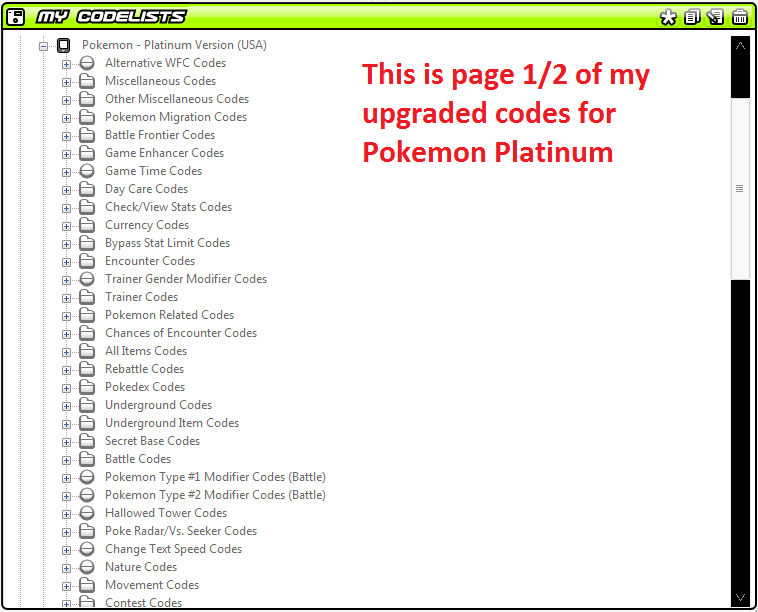Select the Alternative WFC Codes row
Image resolution: width=758 pixels, height=612 pixels.
165,63
